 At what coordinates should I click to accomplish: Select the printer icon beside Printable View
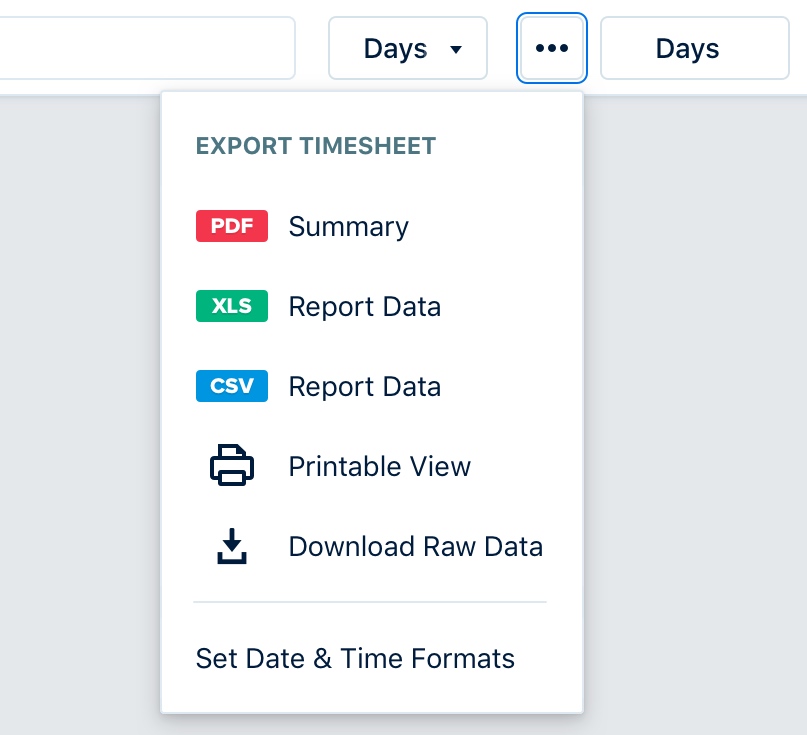pyautogui.click(x=231, y=465)
